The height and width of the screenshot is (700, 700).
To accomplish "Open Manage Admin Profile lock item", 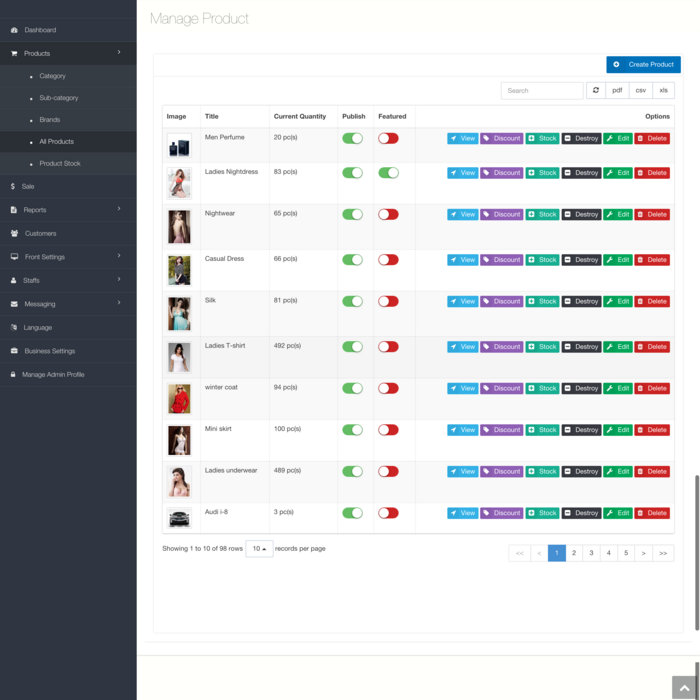I will point(53,374).
